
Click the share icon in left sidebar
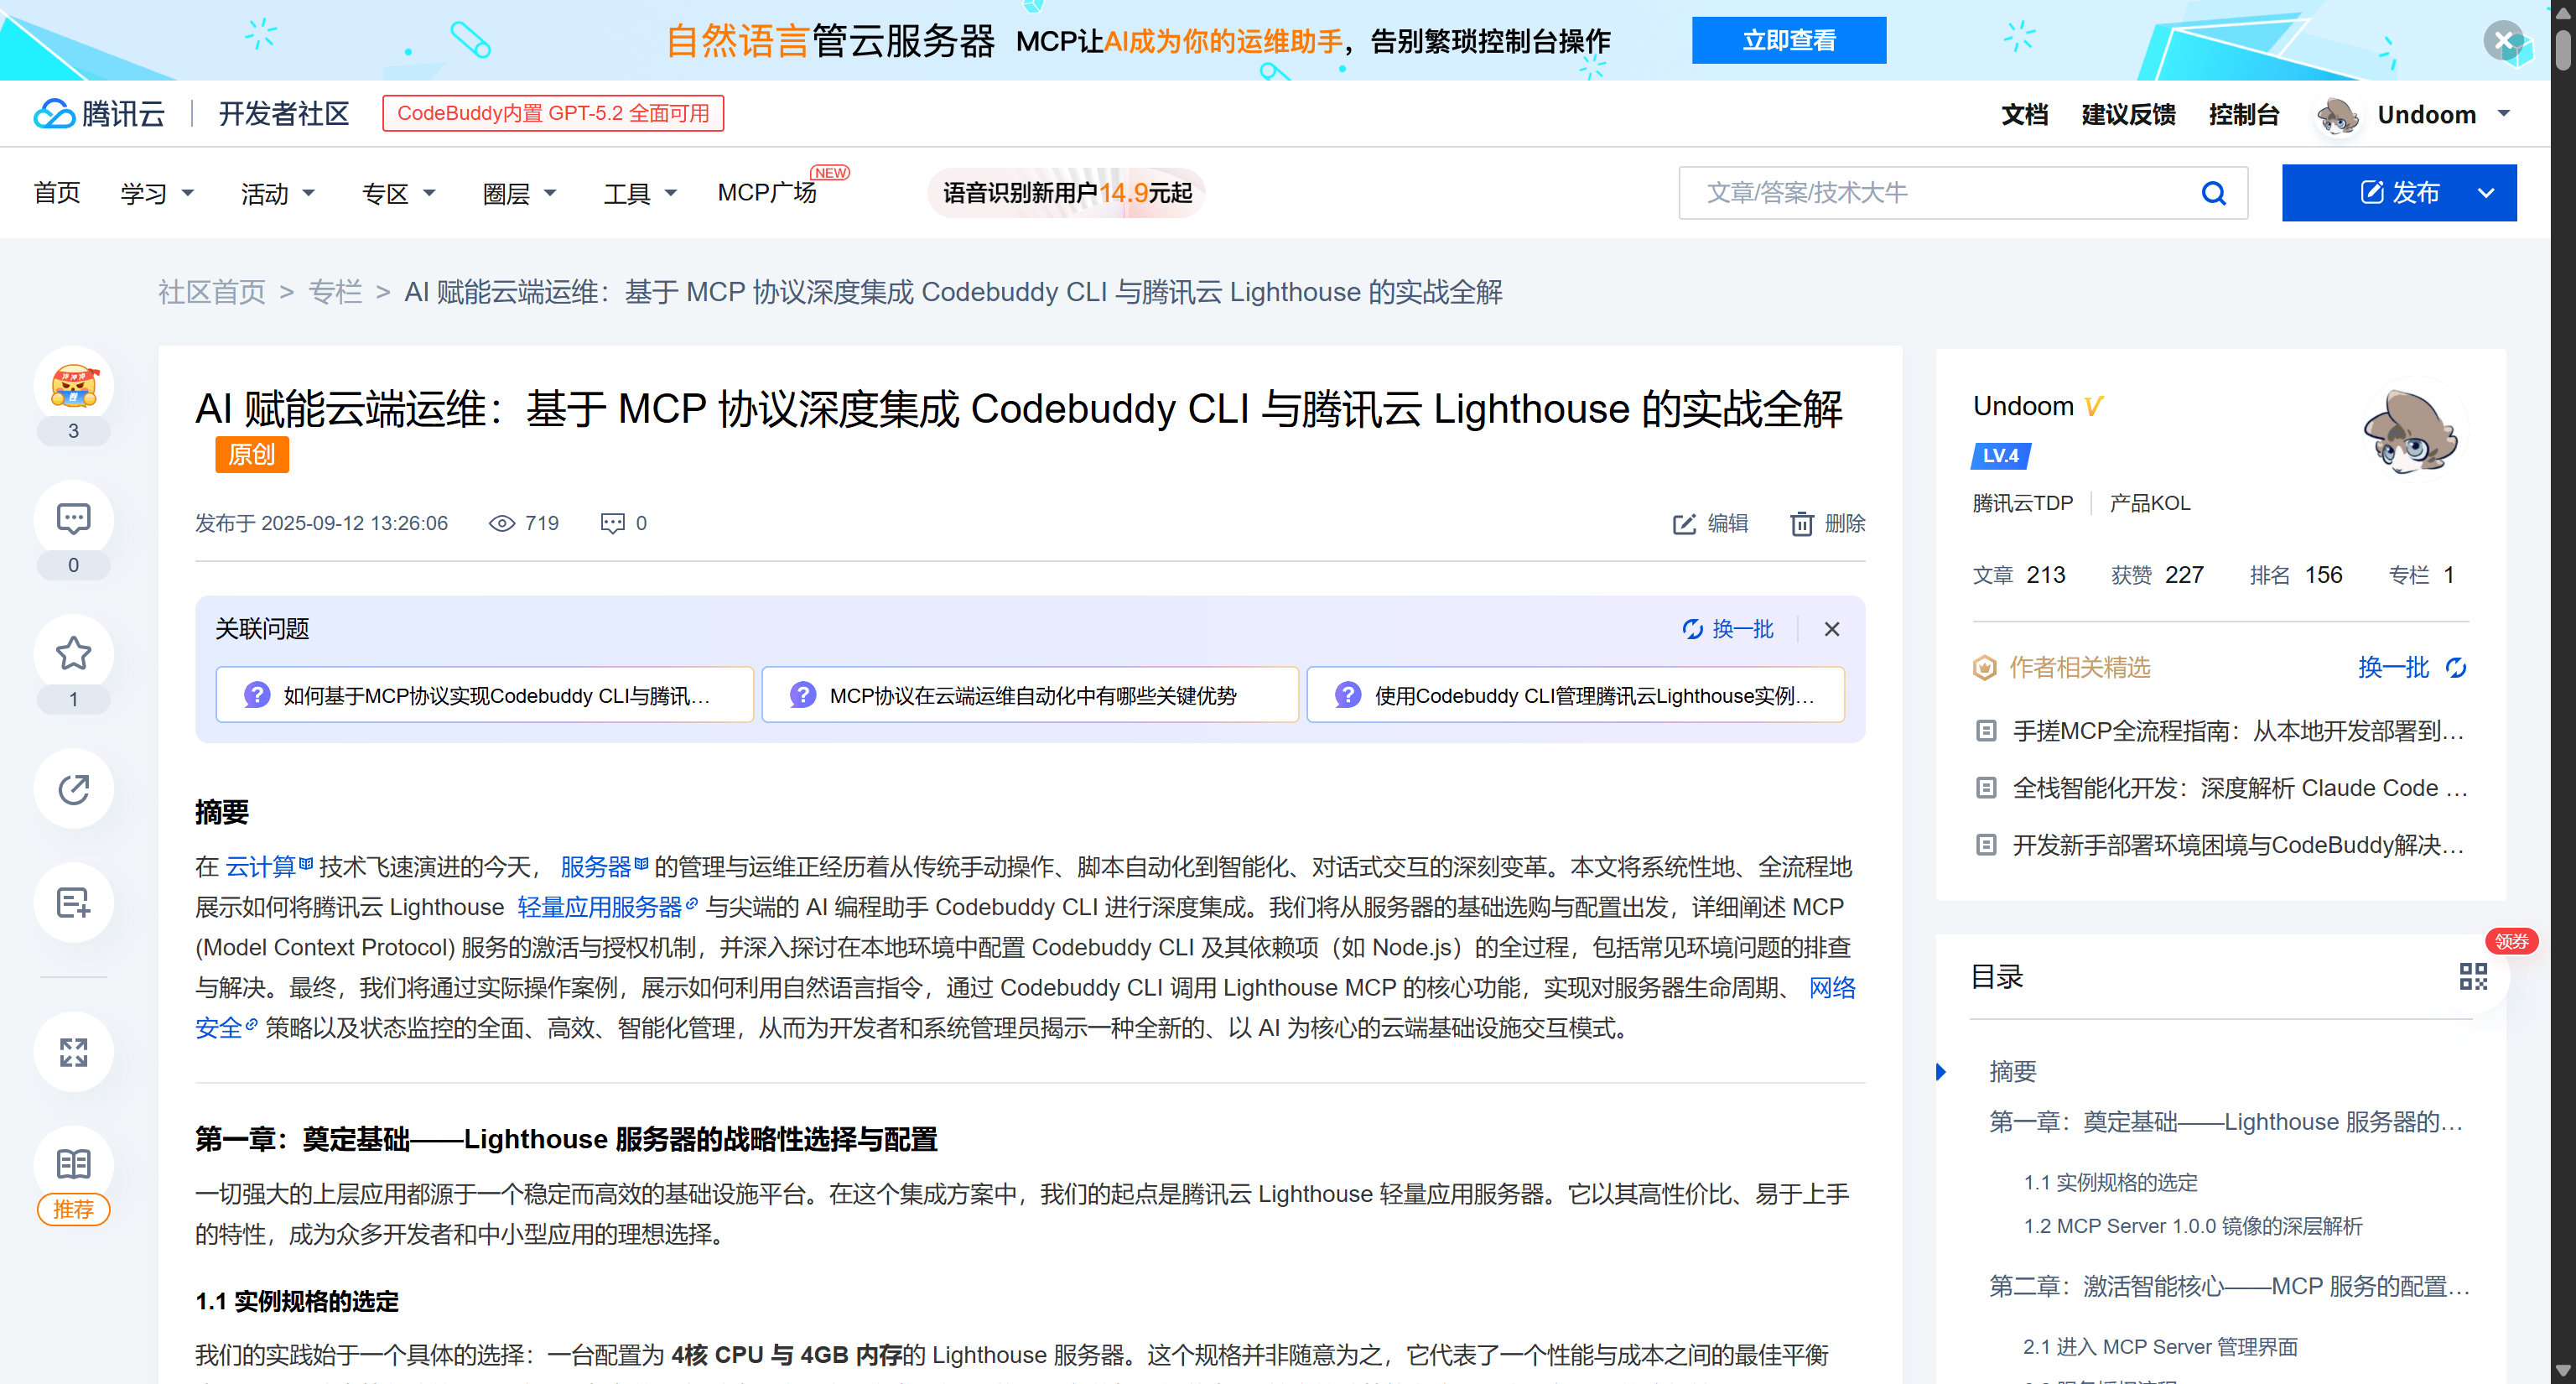click(73, 788)
